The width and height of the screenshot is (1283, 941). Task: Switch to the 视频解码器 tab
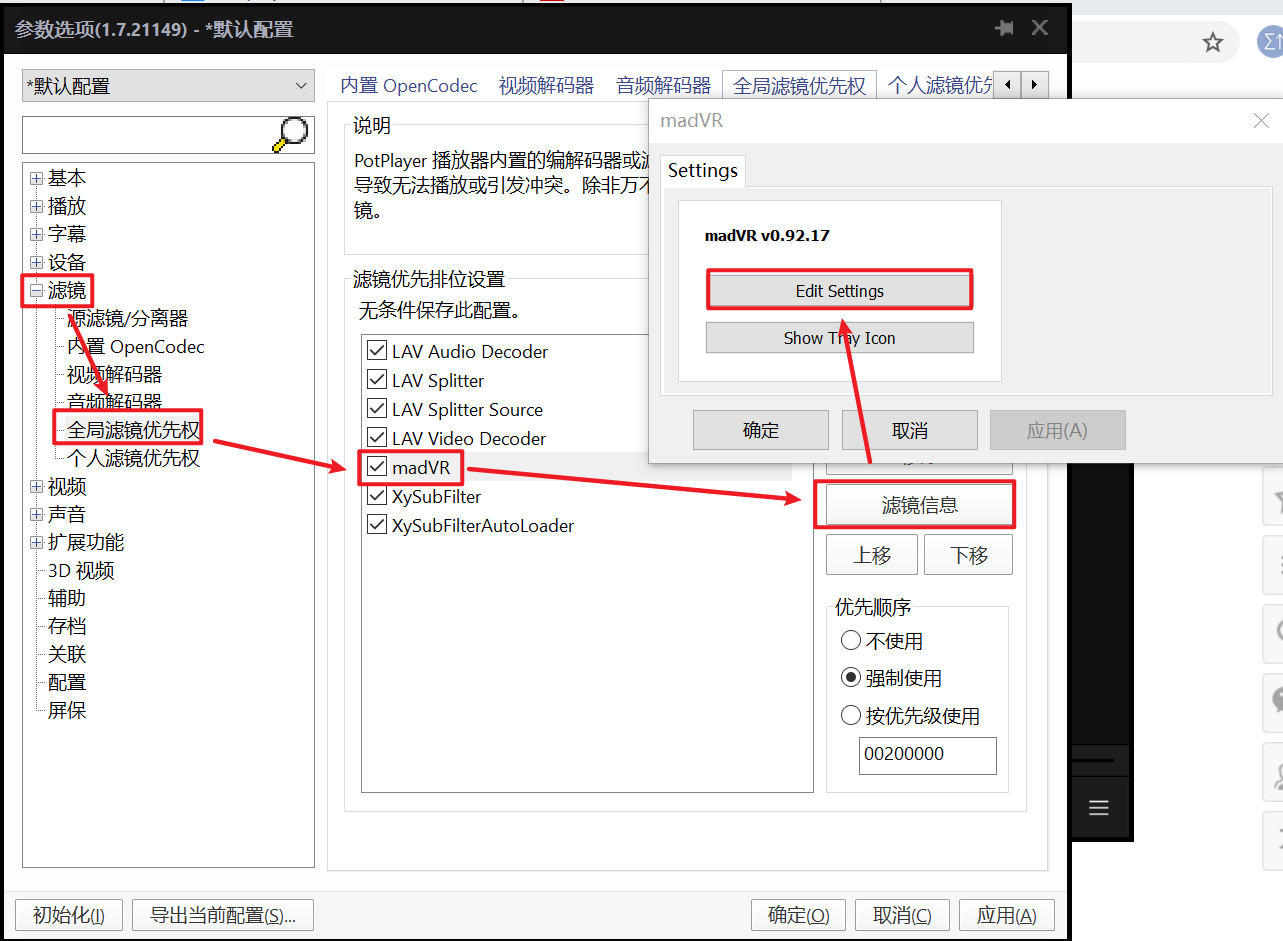(x=546, y=86)
